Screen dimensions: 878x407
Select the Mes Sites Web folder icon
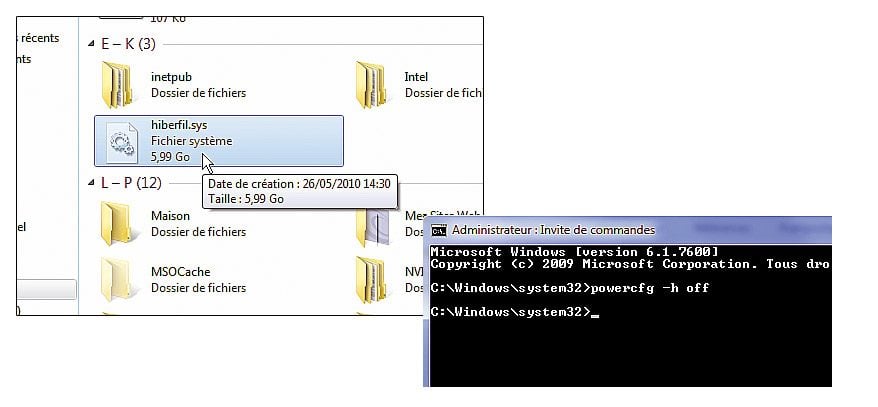point(374,225)
